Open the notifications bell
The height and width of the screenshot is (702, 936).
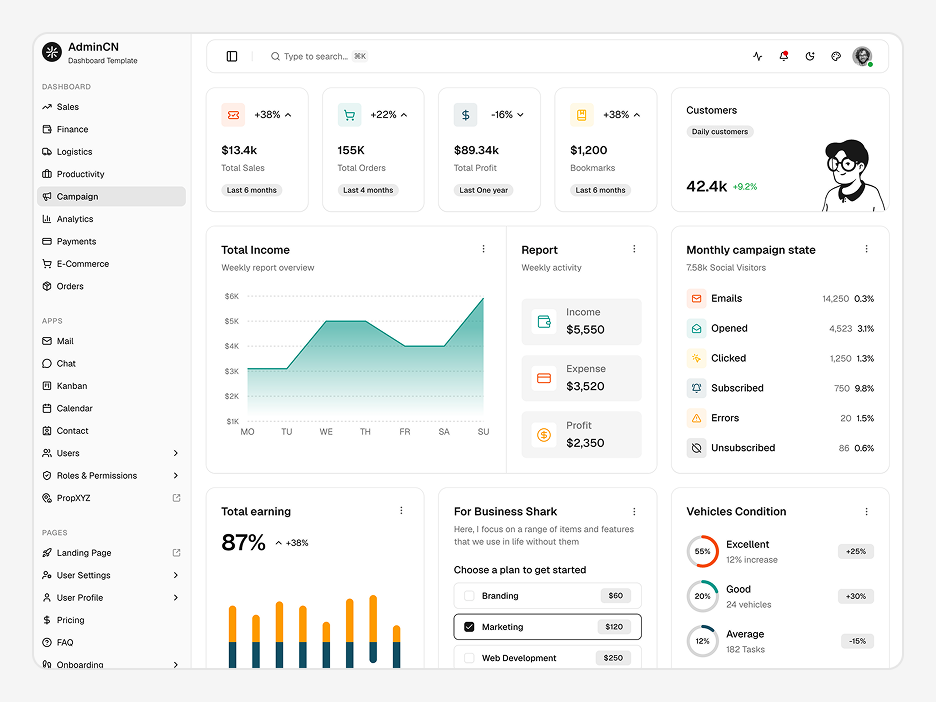784,56
